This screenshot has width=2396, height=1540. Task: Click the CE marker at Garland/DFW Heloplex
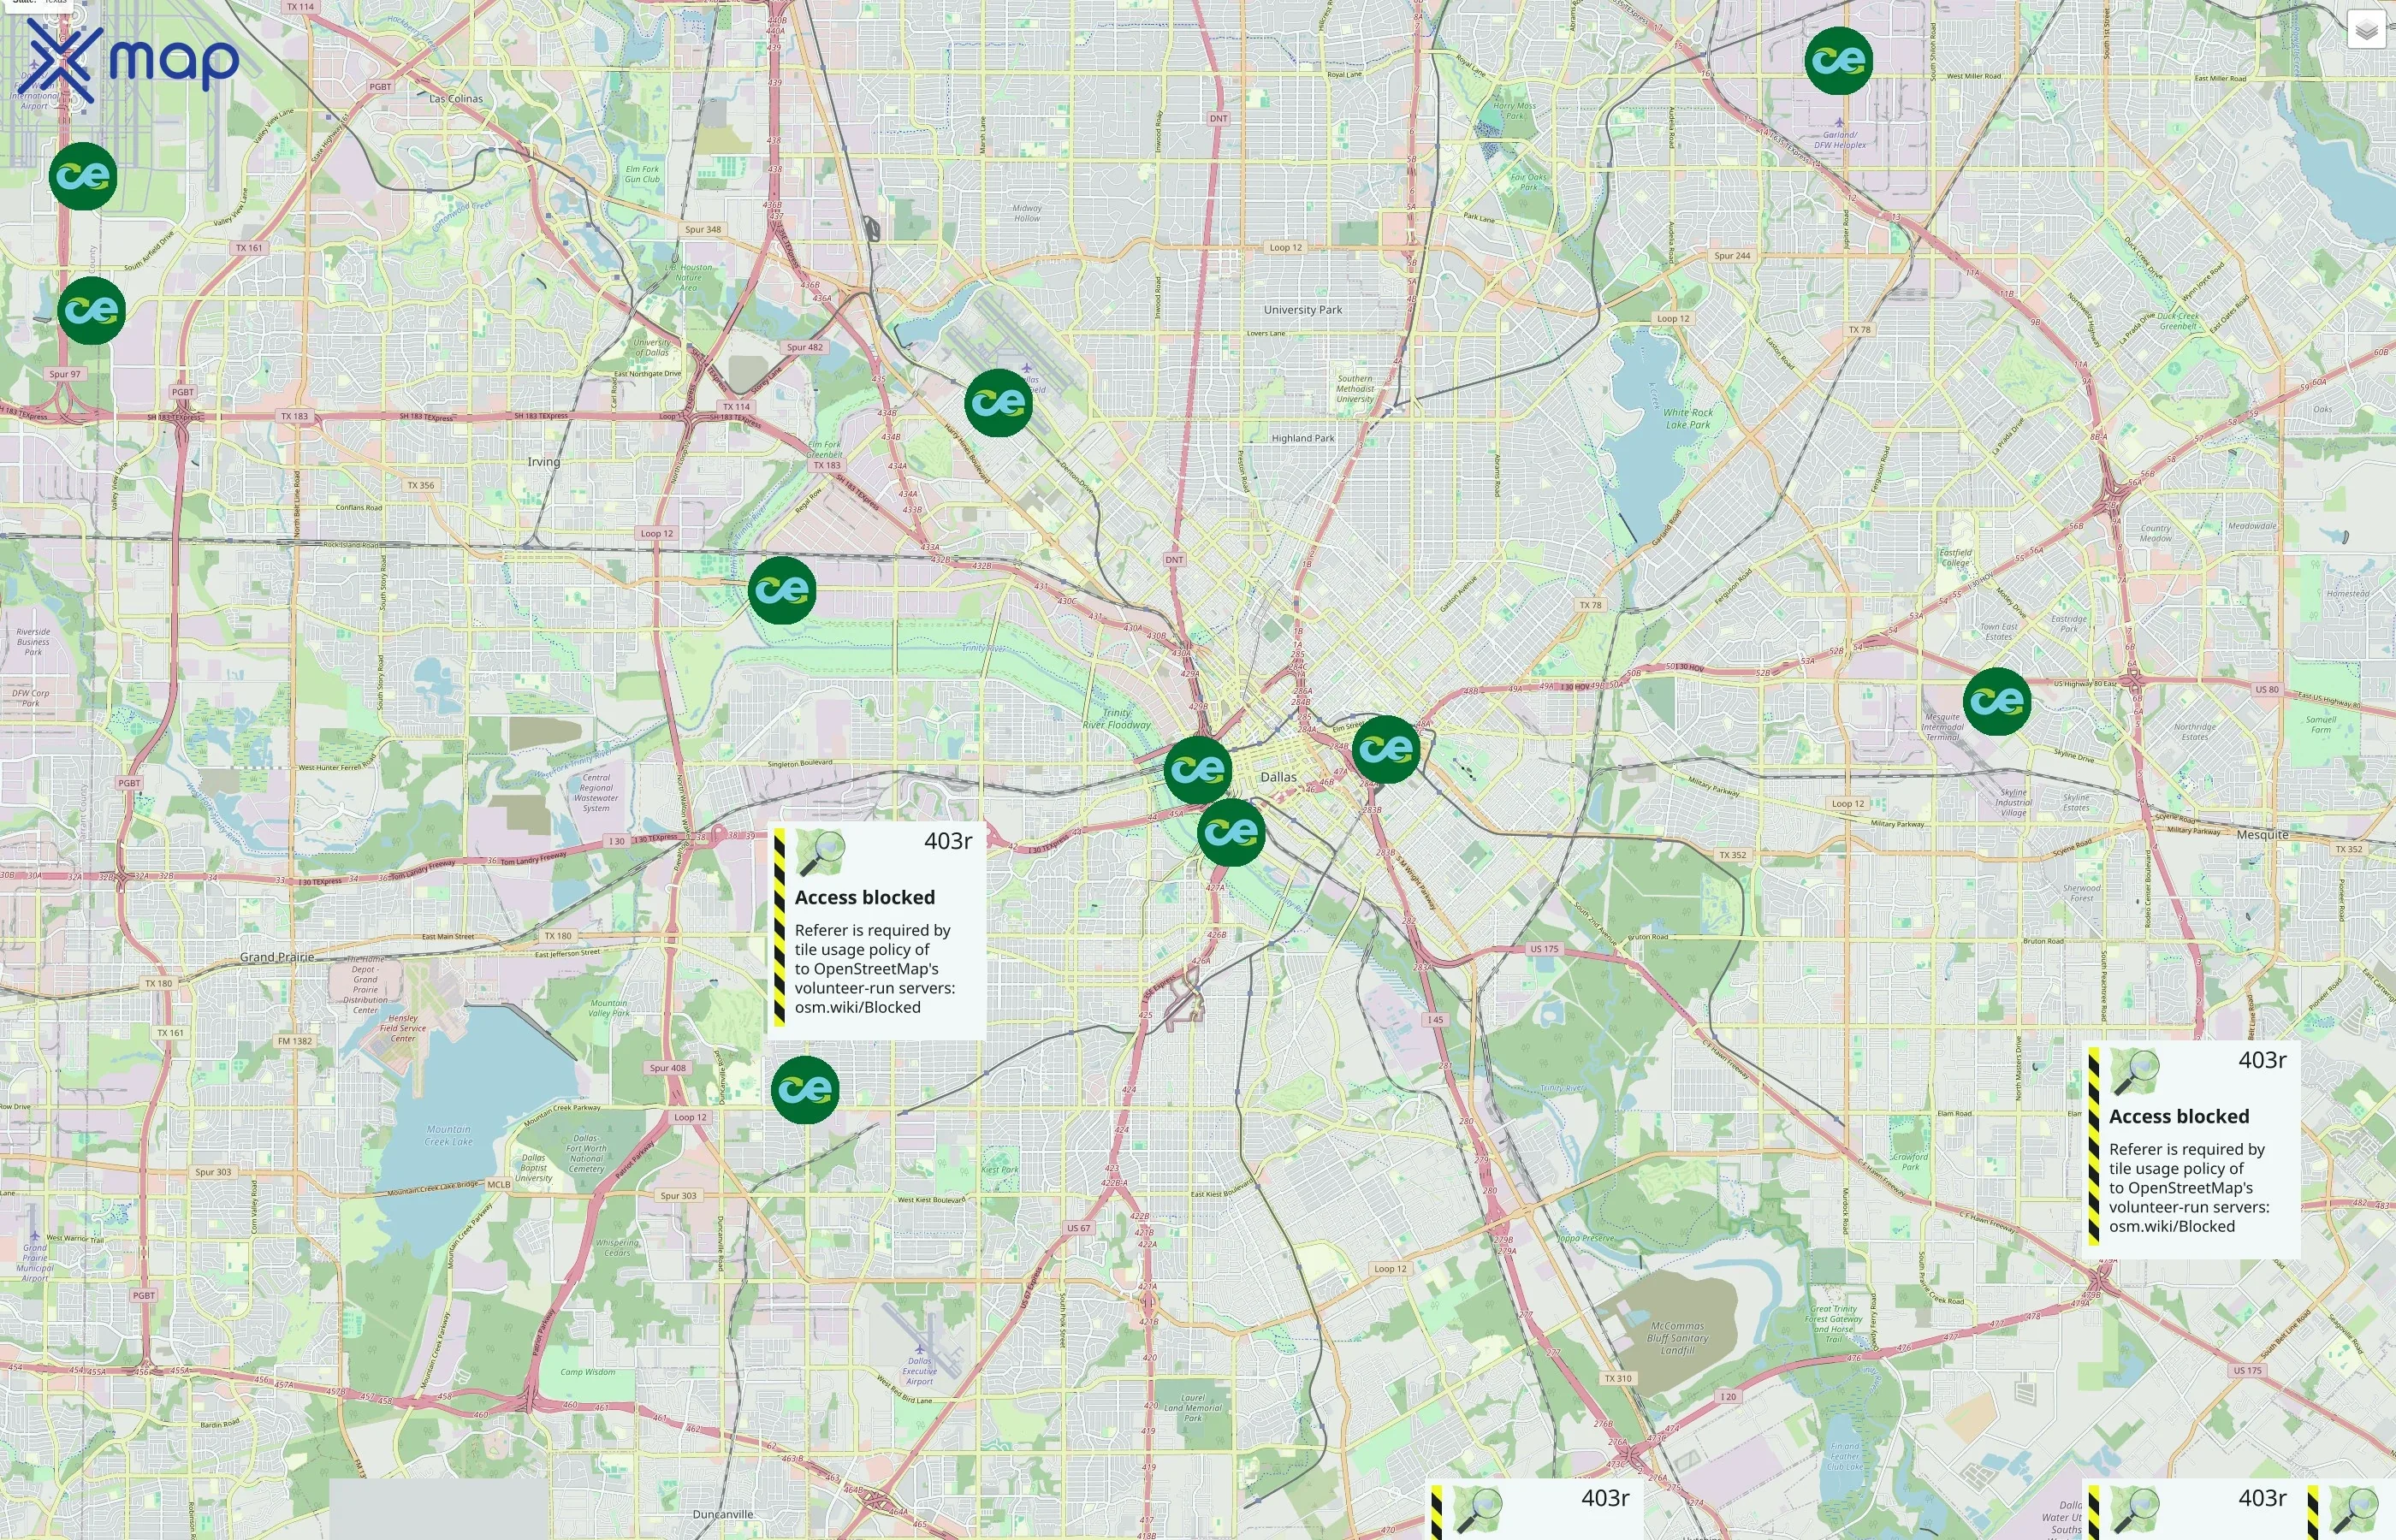tap(1841, 61)
